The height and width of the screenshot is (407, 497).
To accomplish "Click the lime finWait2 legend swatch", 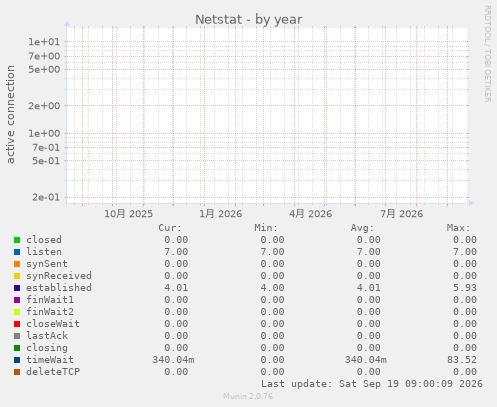I will (17, 312).
